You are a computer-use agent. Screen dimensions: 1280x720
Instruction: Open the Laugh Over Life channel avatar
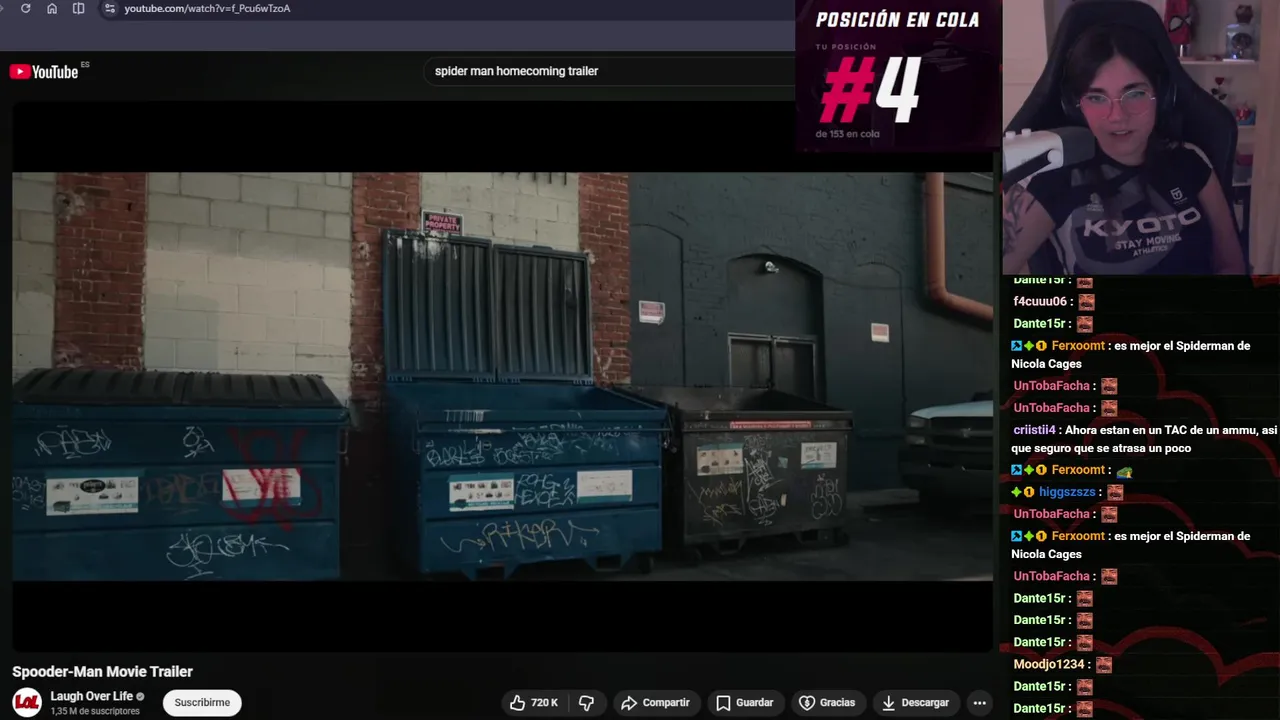tap(27, 702)
